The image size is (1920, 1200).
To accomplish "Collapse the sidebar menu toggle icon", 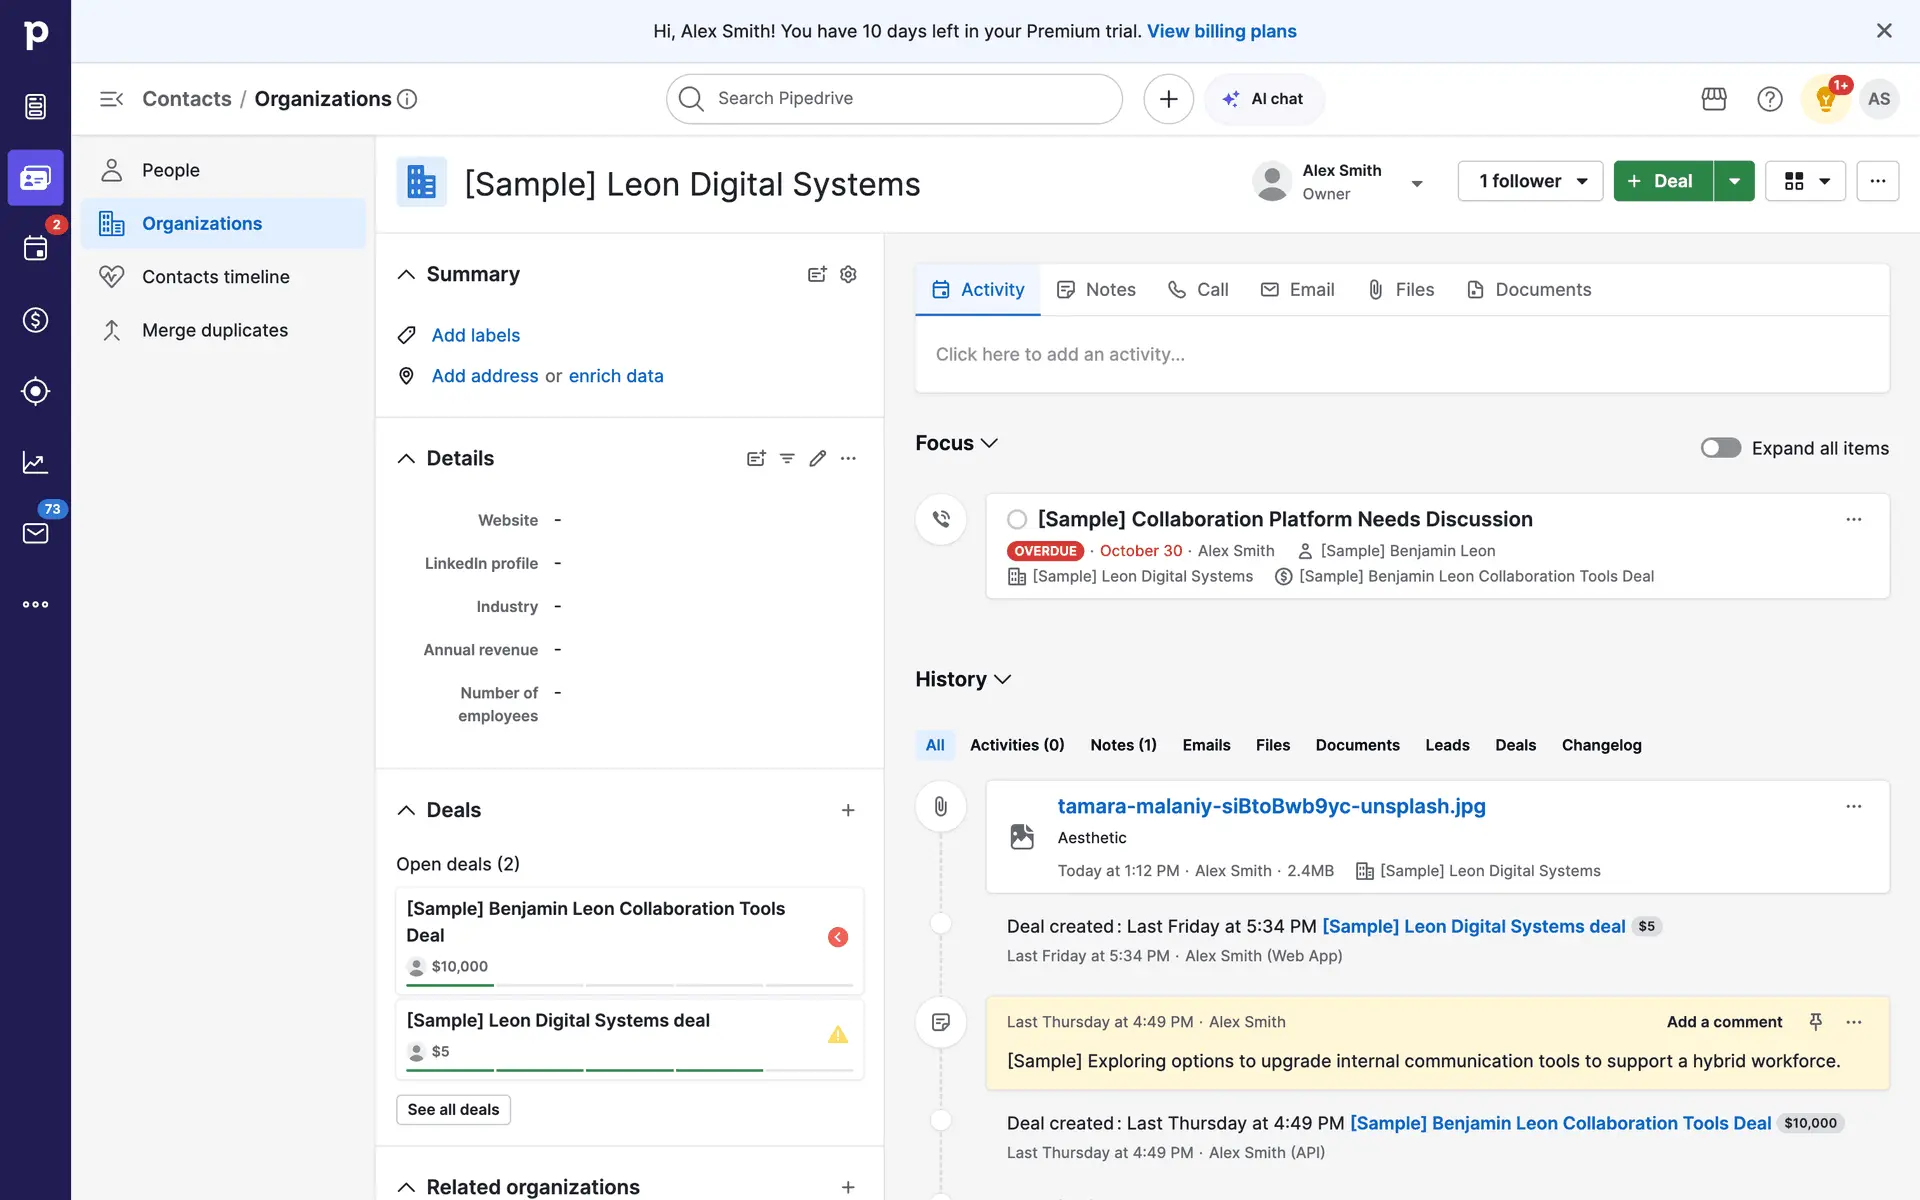I will click(x=111, y=99).
